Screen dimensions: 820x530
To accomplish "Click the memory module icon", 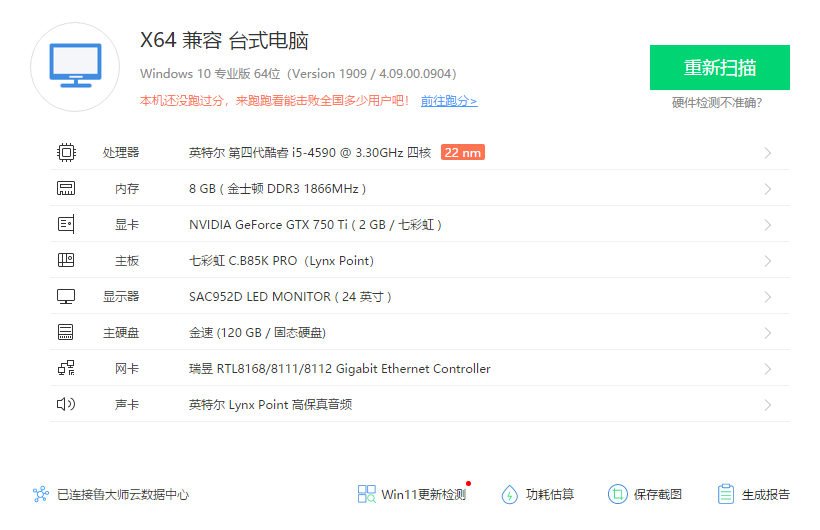I will [x=66, y=188].
